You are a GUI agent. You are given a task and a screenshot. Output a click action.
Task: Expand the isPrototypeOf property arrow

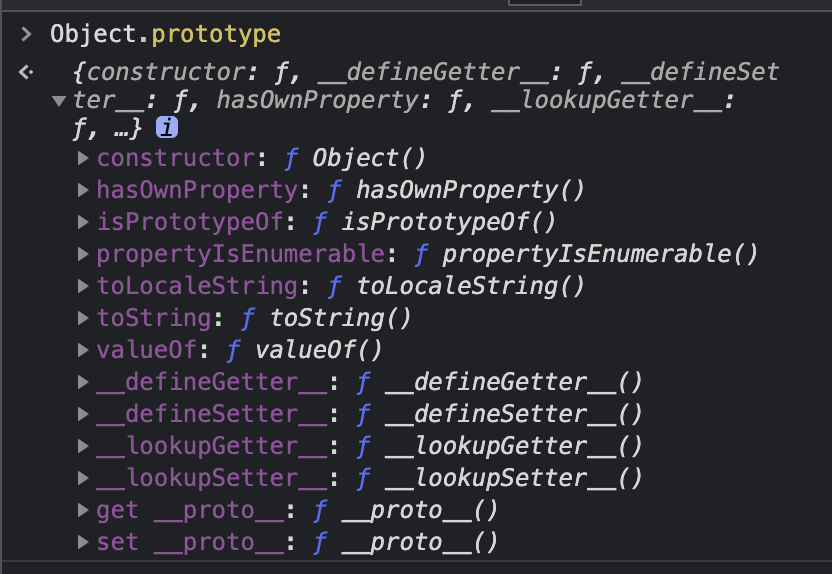[x=84, y=223]
